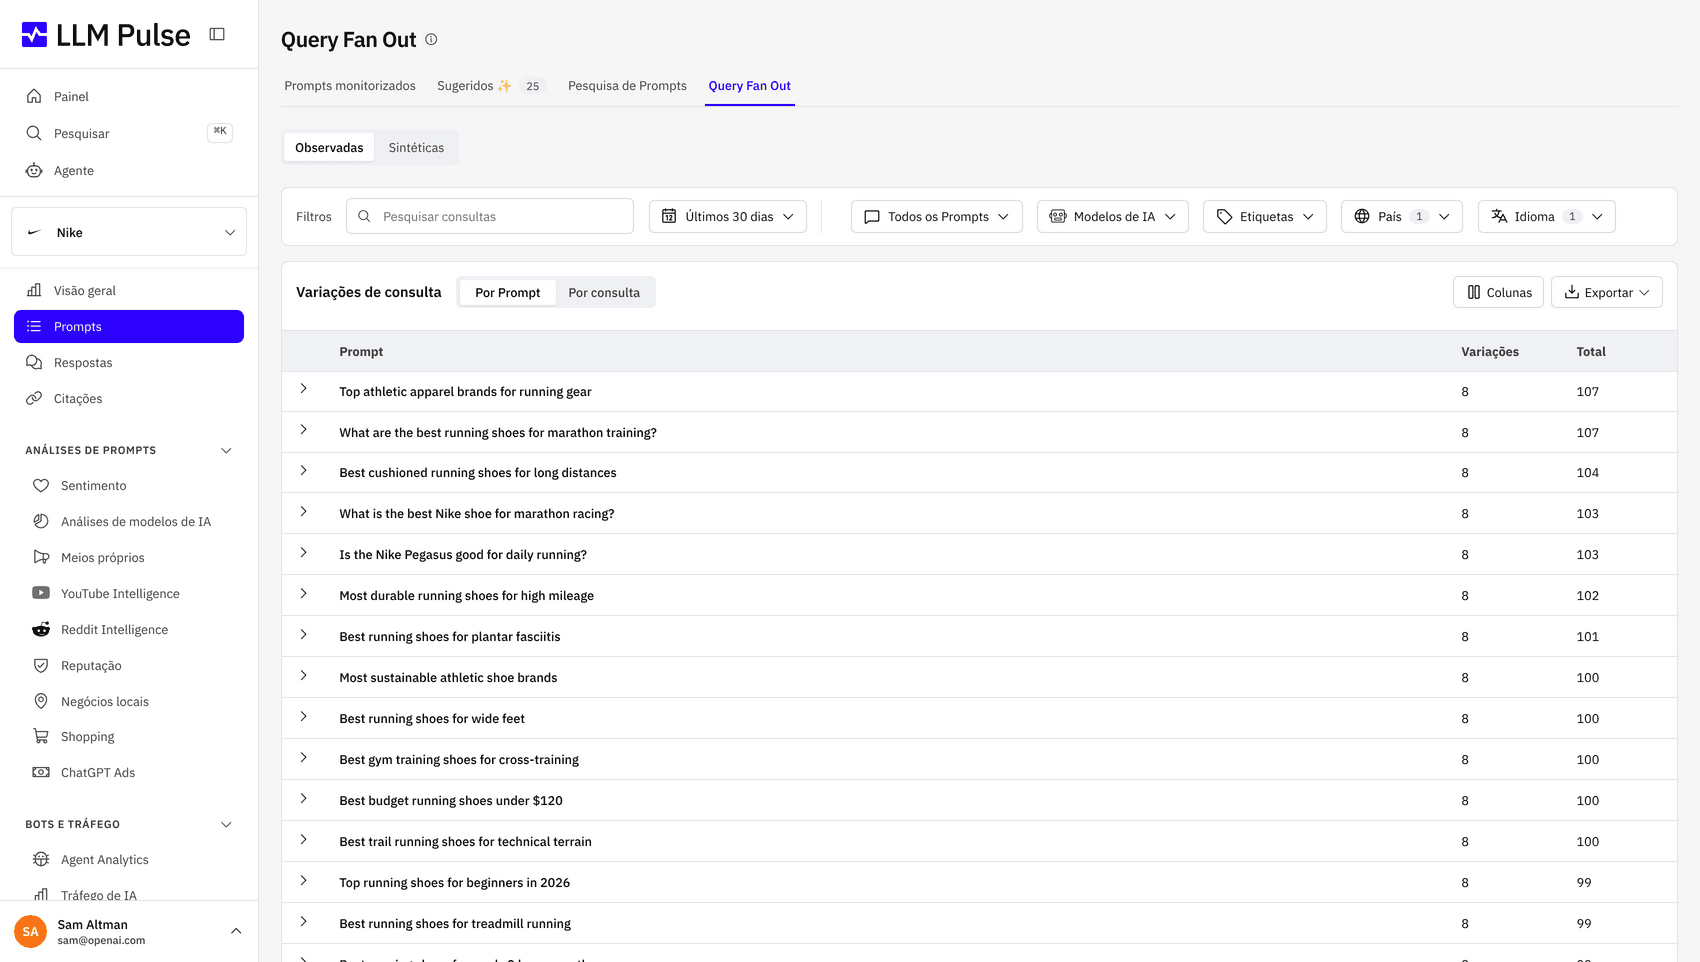Open the Colunas button

1498,292
